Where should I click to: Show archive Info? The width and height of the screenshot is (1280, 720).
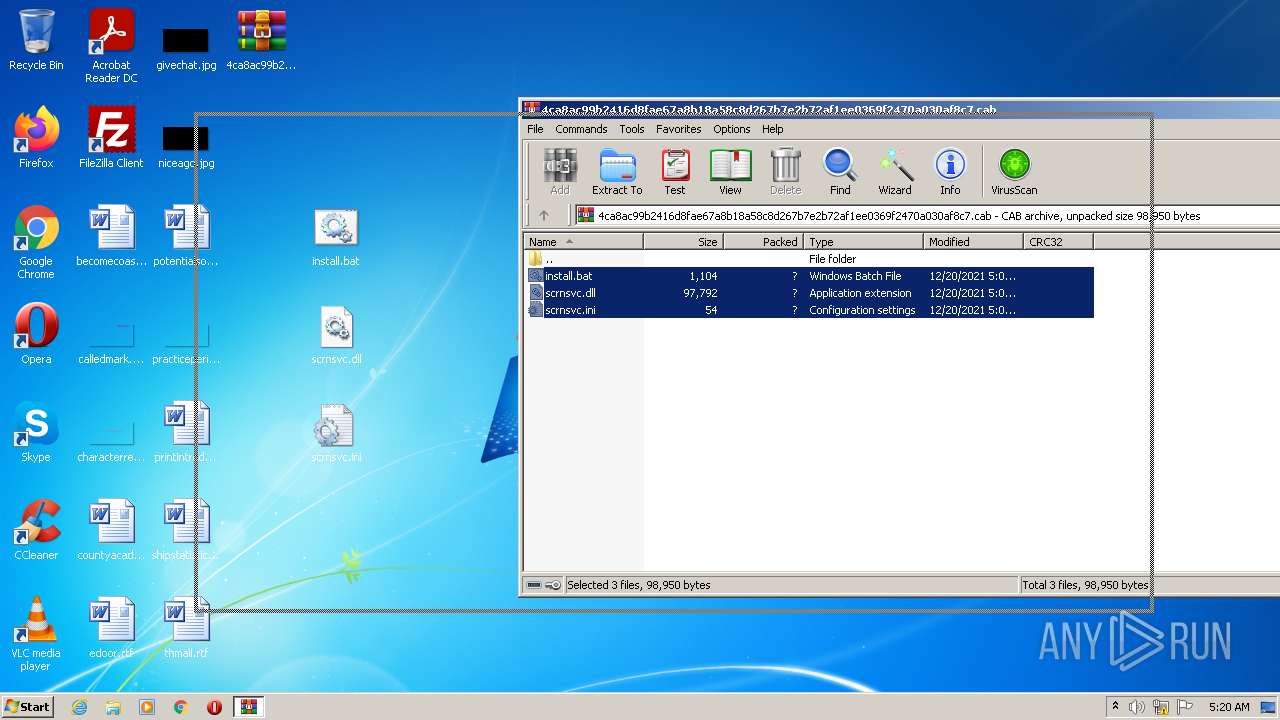pyautogui.click(x=950, y=172)
